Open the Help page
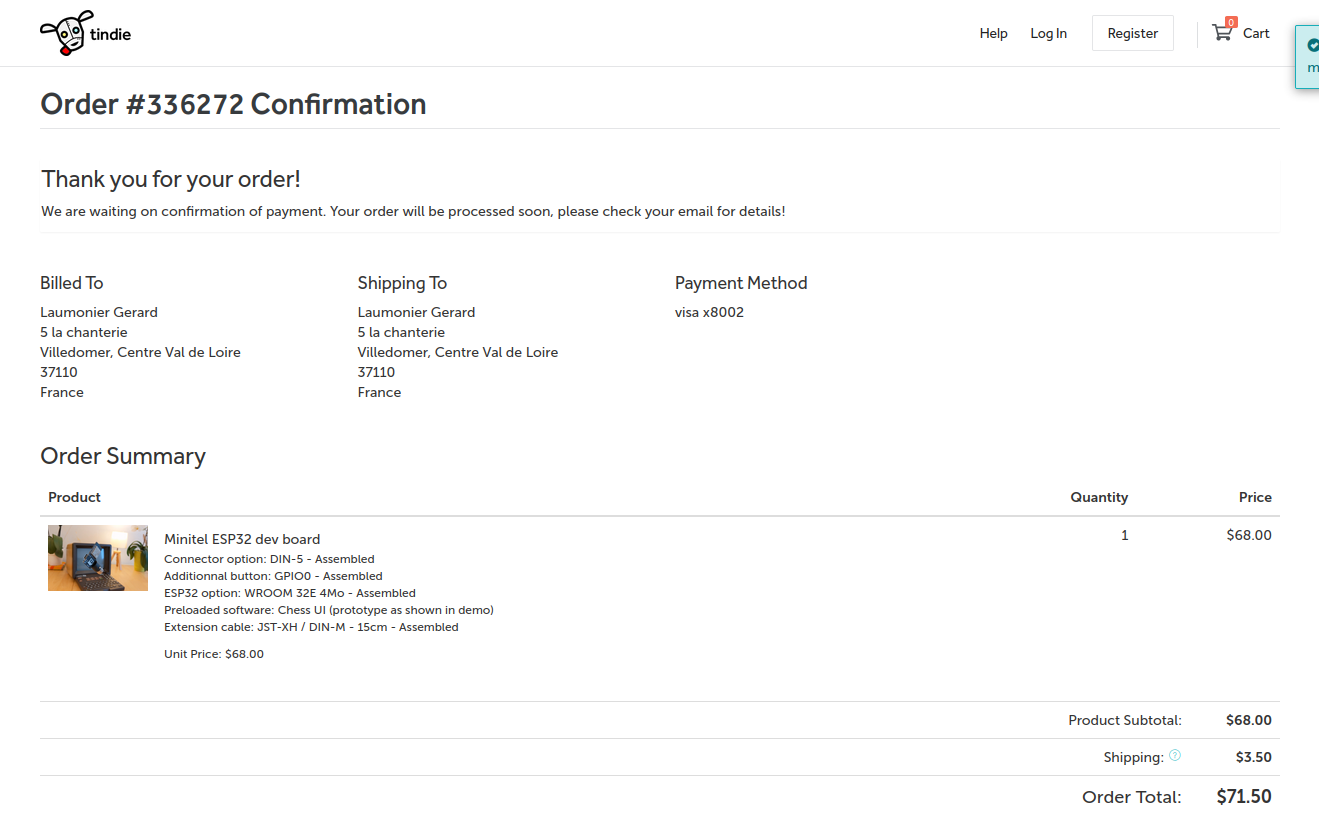This screenshot has width=1319, height=820. (993, 33)
